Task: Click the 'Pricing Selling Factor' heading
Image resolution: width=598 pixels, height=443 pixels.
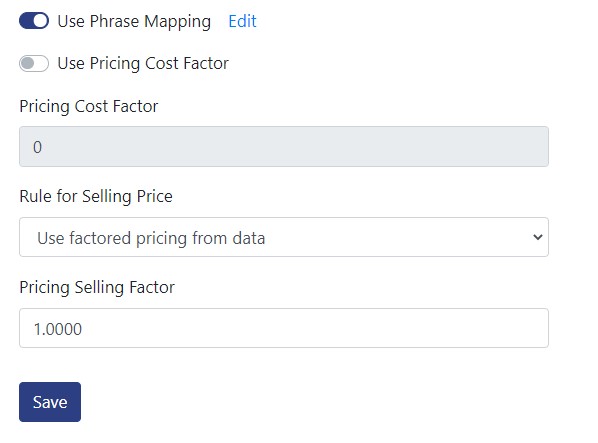Action: (x=97, y=287)
